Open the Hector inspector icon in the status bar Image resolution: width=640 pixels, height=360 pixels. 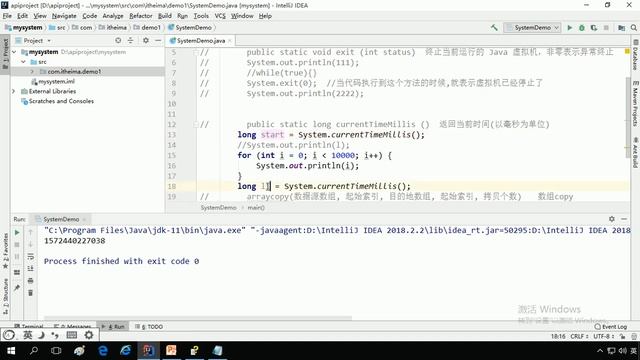pos(634,336)
